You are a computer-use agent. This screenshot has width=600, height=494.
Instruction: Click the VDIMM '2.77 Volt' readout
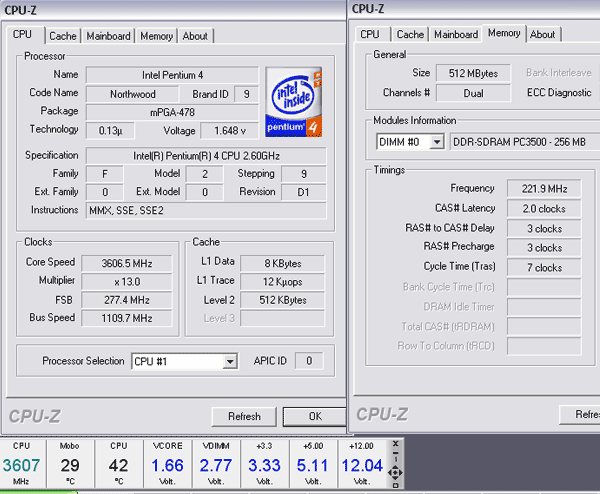click(x=216, y=464)
